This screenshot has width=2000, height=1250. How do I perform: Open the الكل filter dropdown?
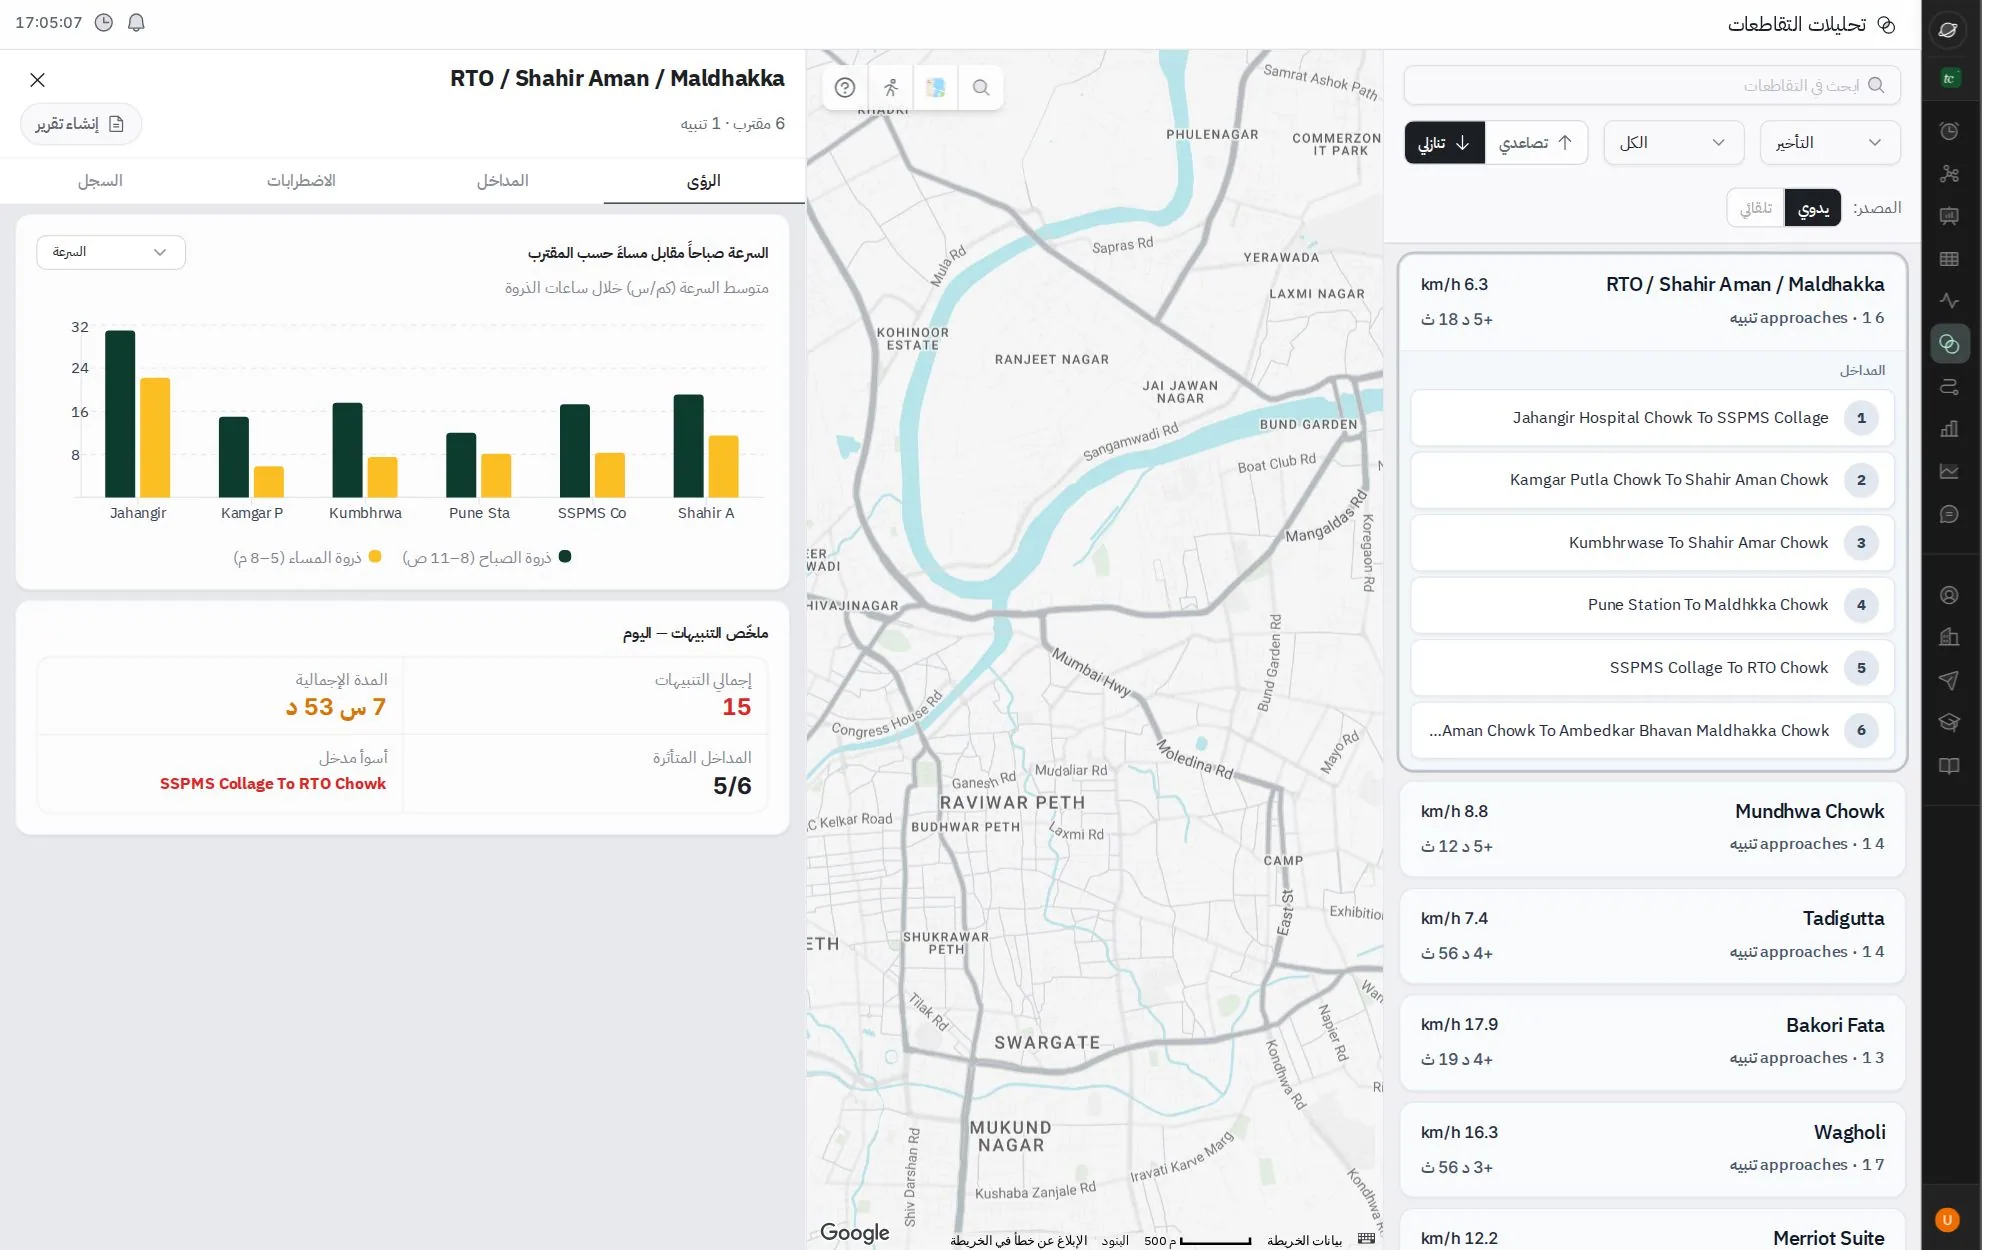click(x=1674, y=143)
